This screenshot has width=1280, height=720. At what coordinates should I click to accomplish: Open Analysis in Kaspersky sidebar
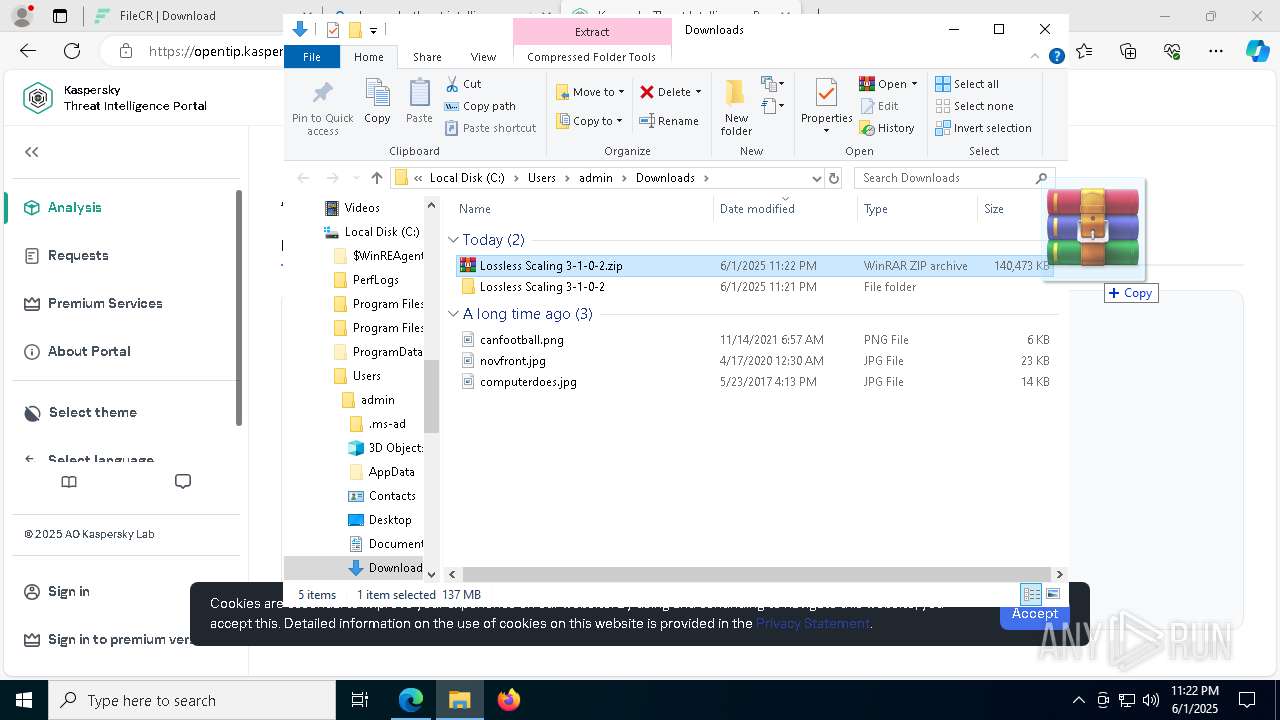[74, 207]
